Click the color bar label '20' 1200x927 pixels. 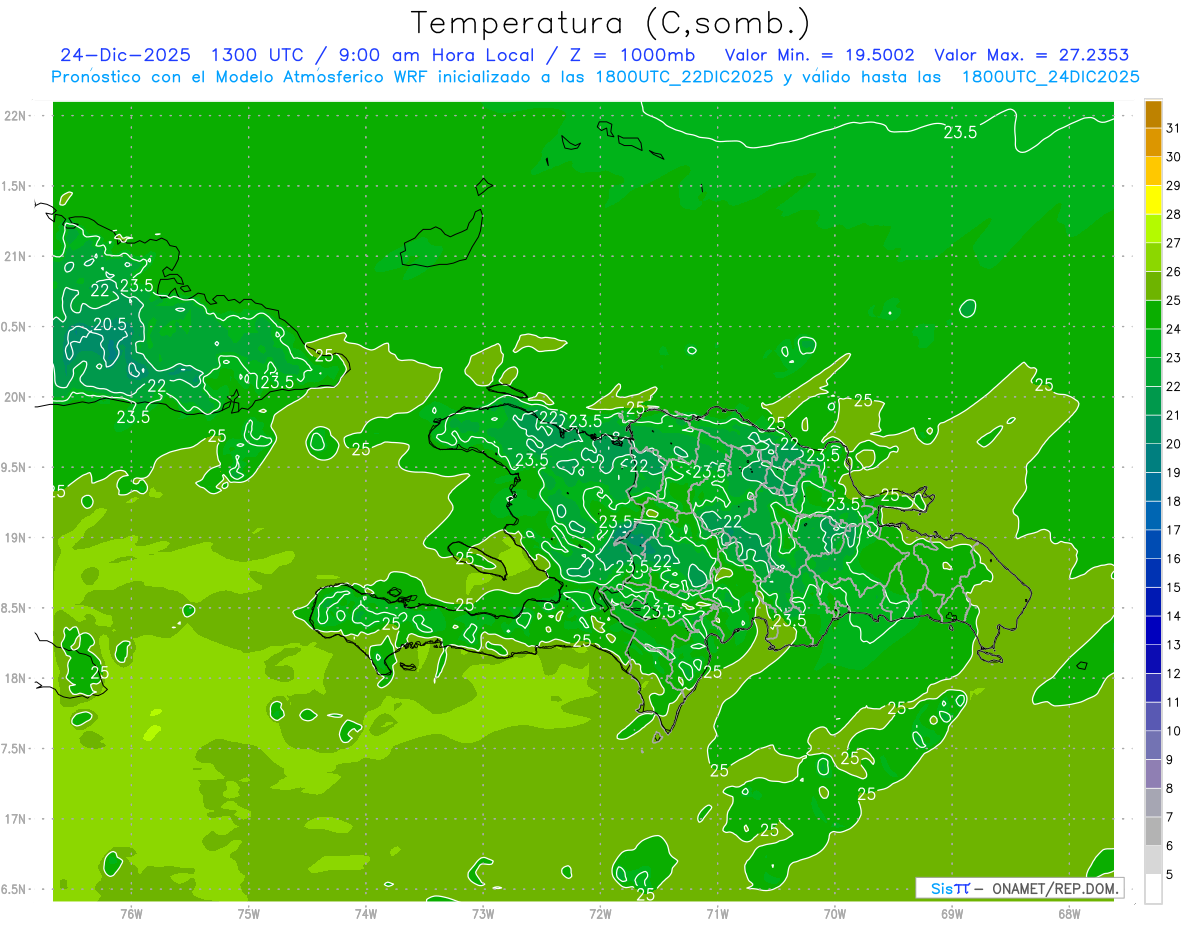(x=1174, y=443)
